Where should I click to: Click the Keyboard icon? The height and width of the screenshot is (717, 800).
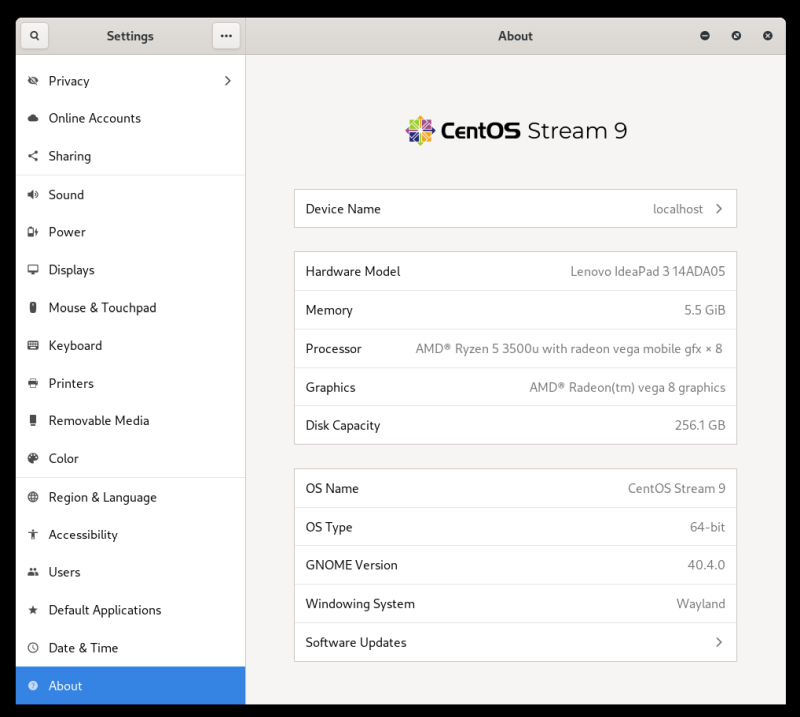coord(33,345)
